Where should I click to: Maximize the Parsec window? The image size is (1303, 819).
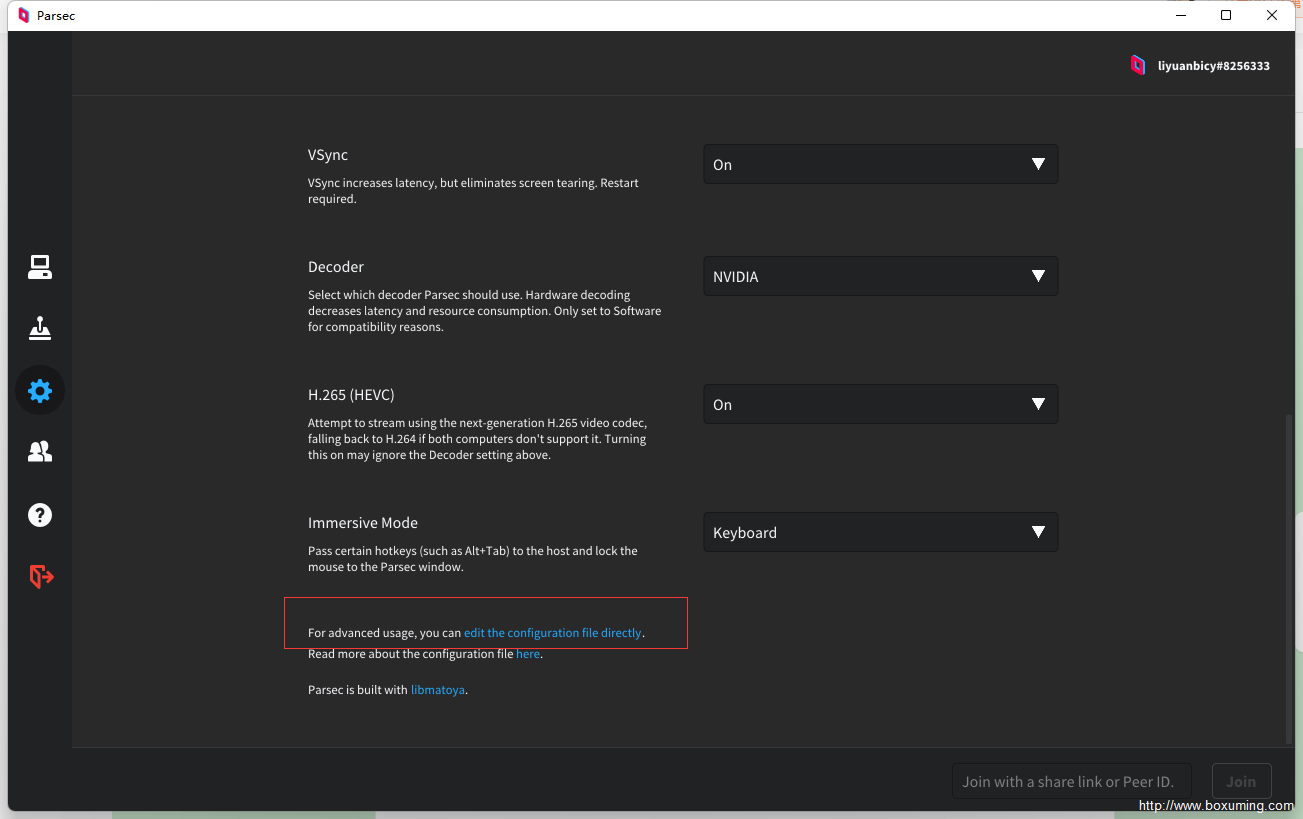(1226, 15)
